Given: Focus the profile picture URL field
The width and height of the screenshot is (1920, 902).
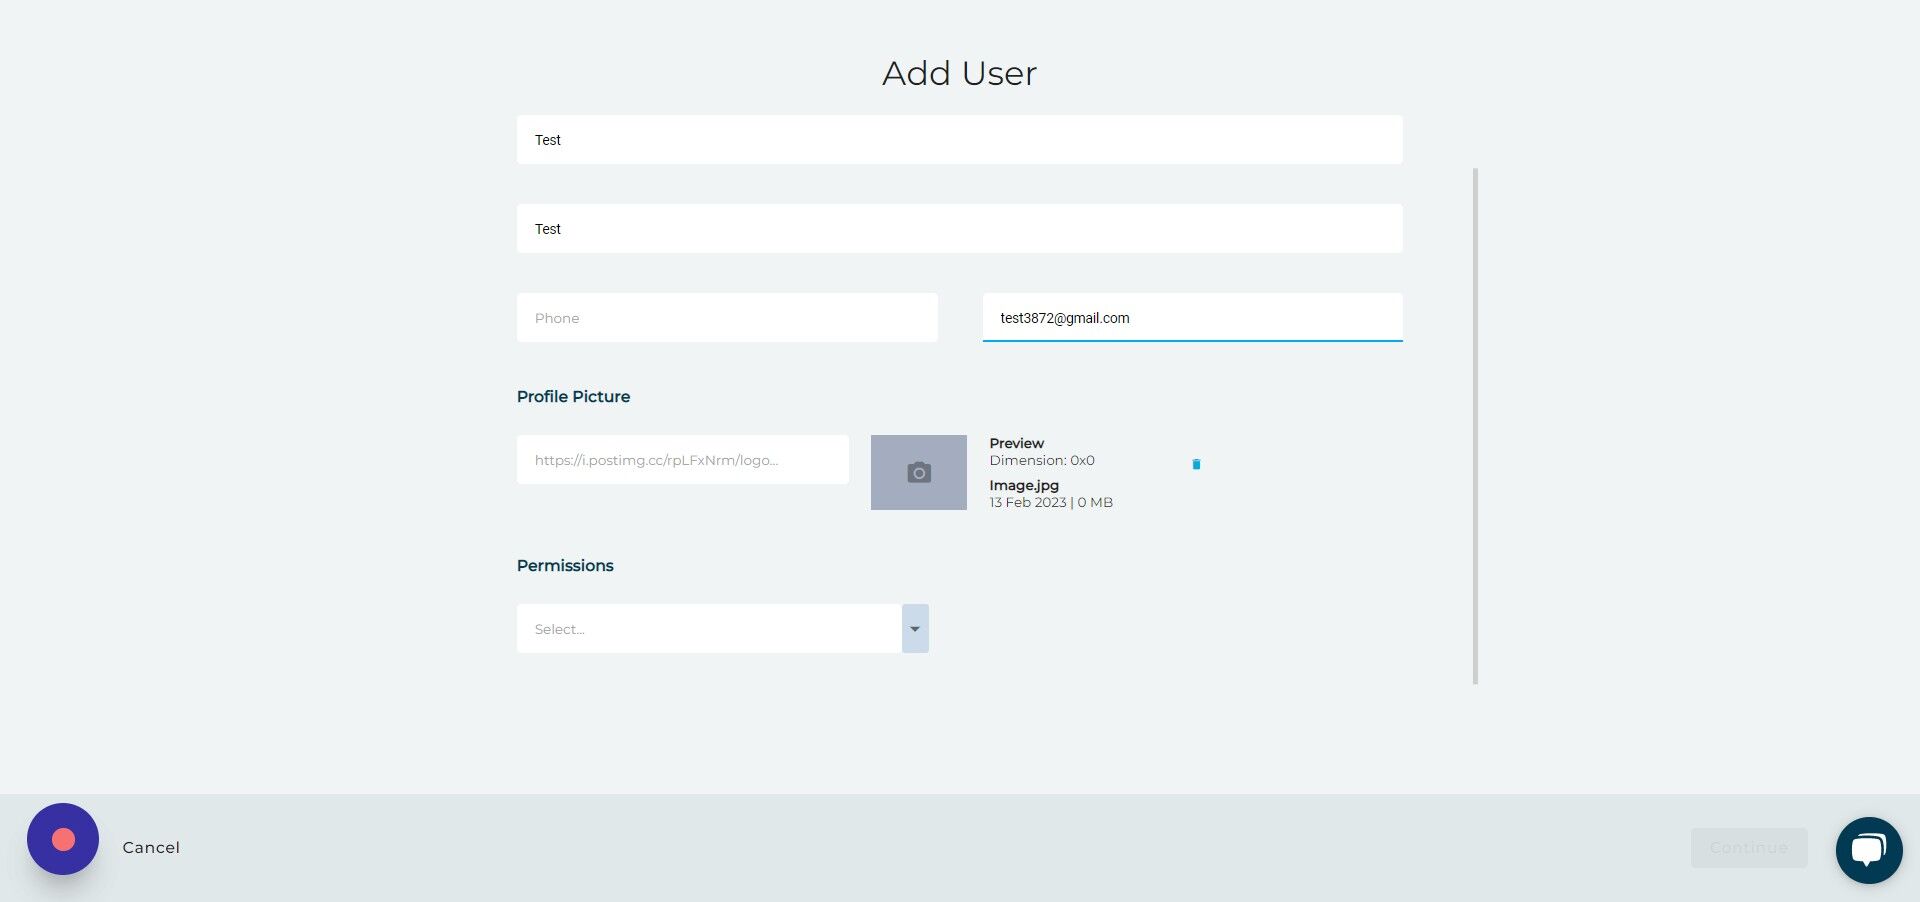Looking at the screenshot, I should 683,459.
